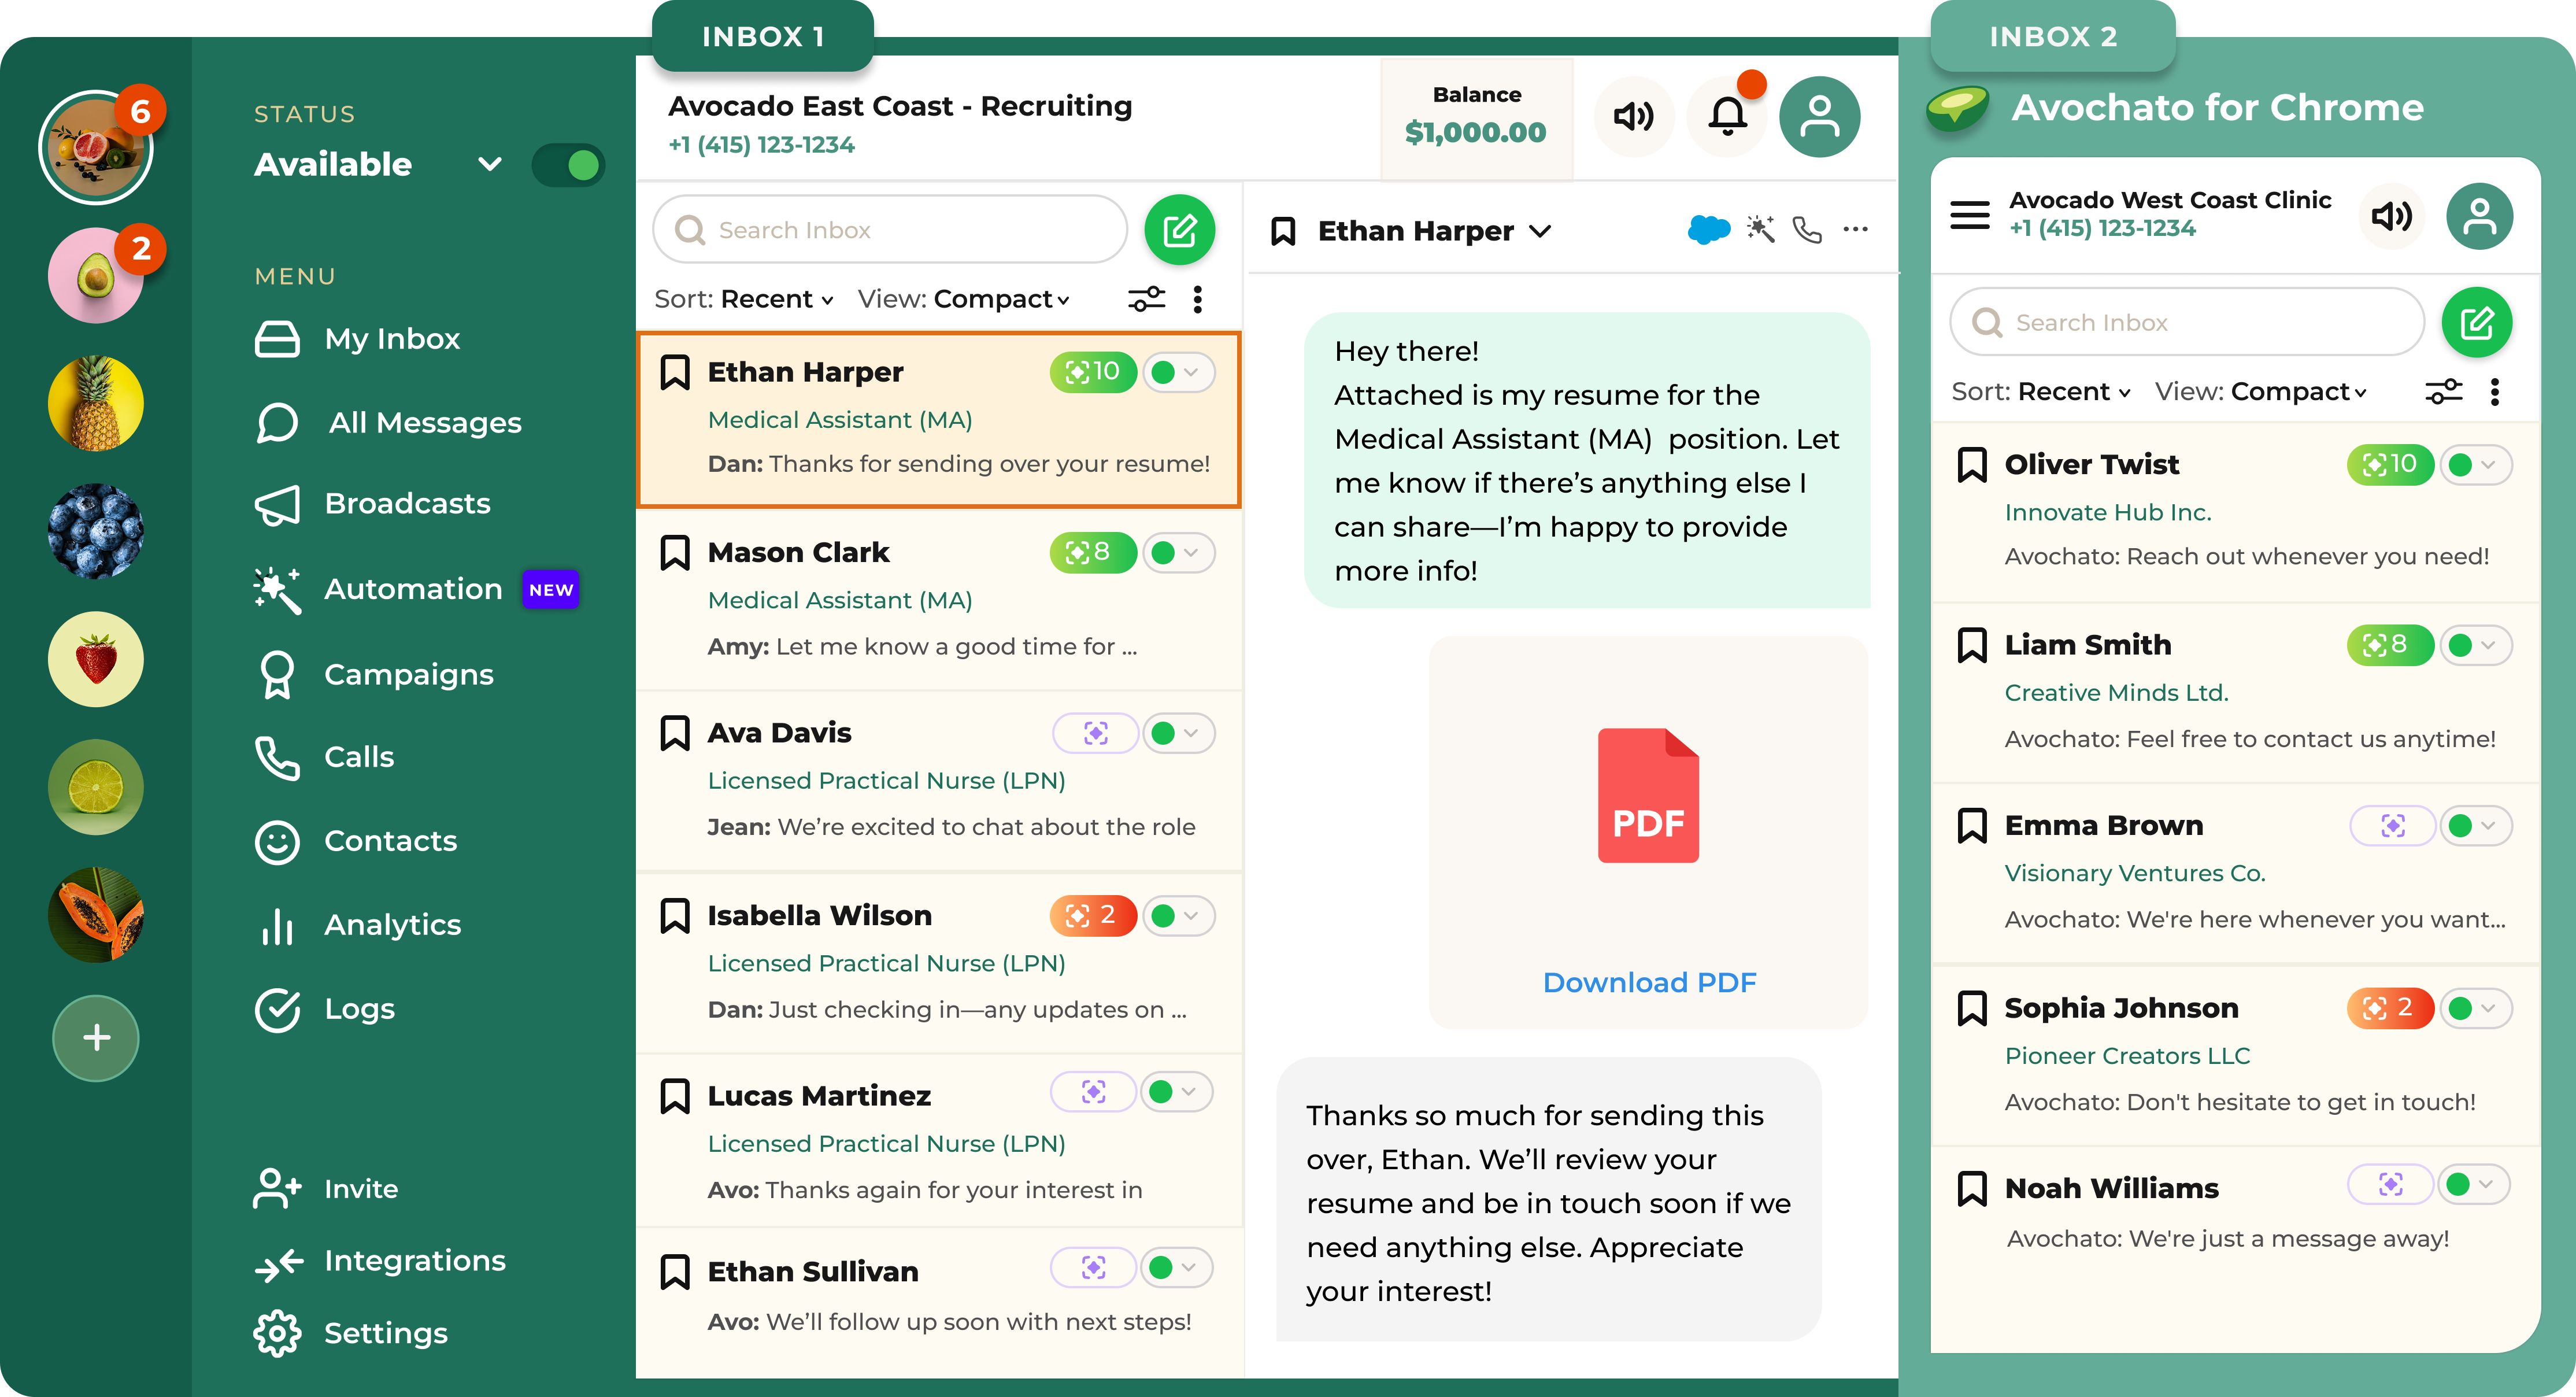2576x1397 pixels.
Task: Open Sort: Recent dropdown in Inbox 2
Action: click(x=2040, y=392)
